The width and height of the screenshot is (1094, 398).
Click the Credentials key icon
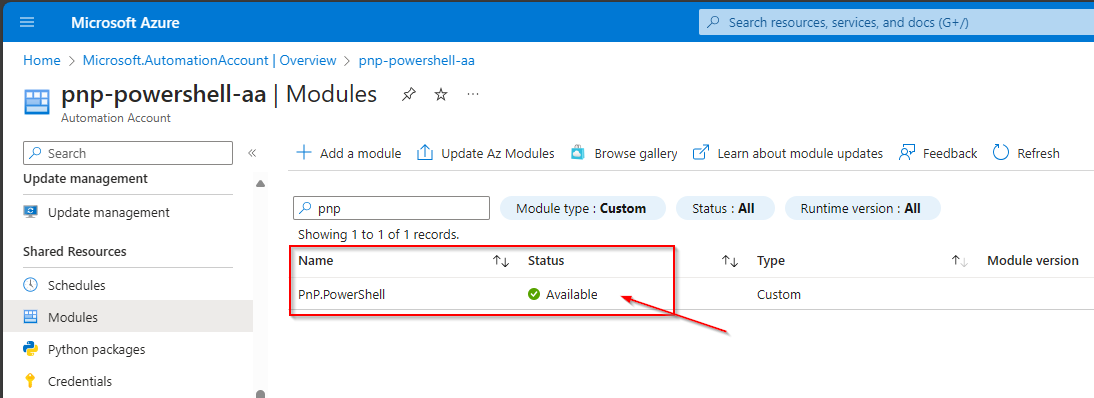(30, 381)
